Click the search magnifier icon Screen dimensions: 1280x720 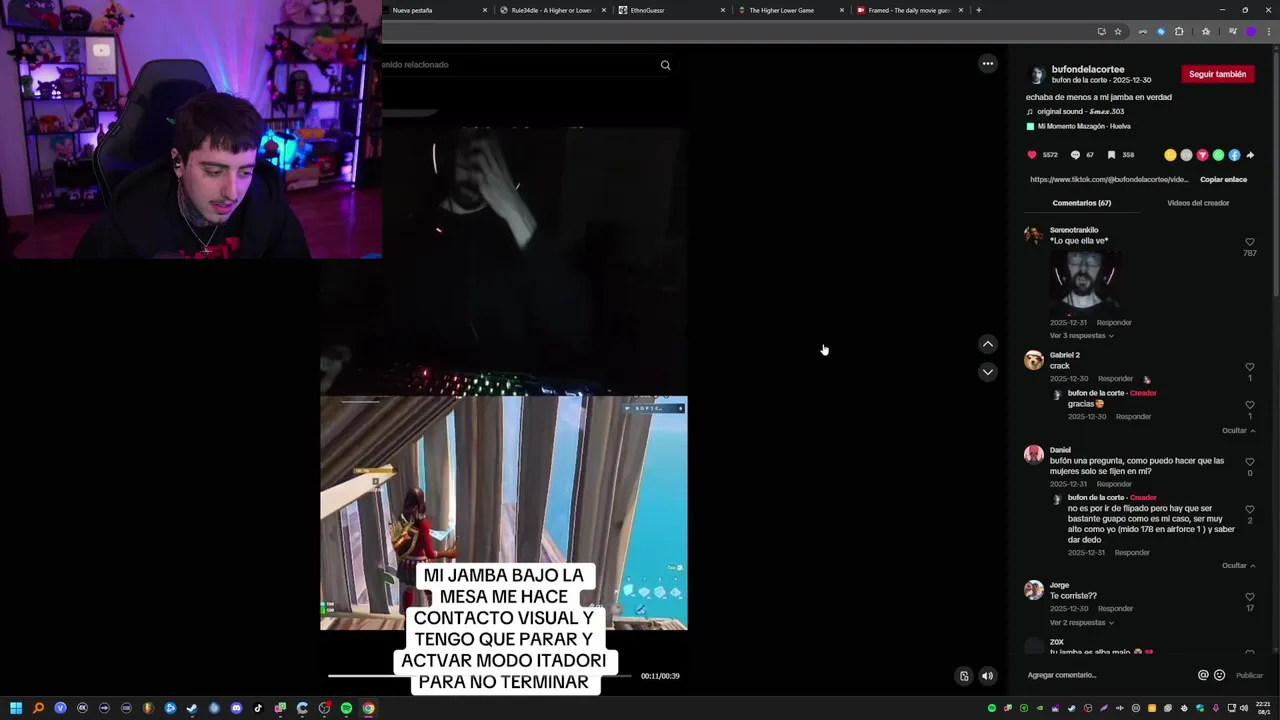point(665,65)
